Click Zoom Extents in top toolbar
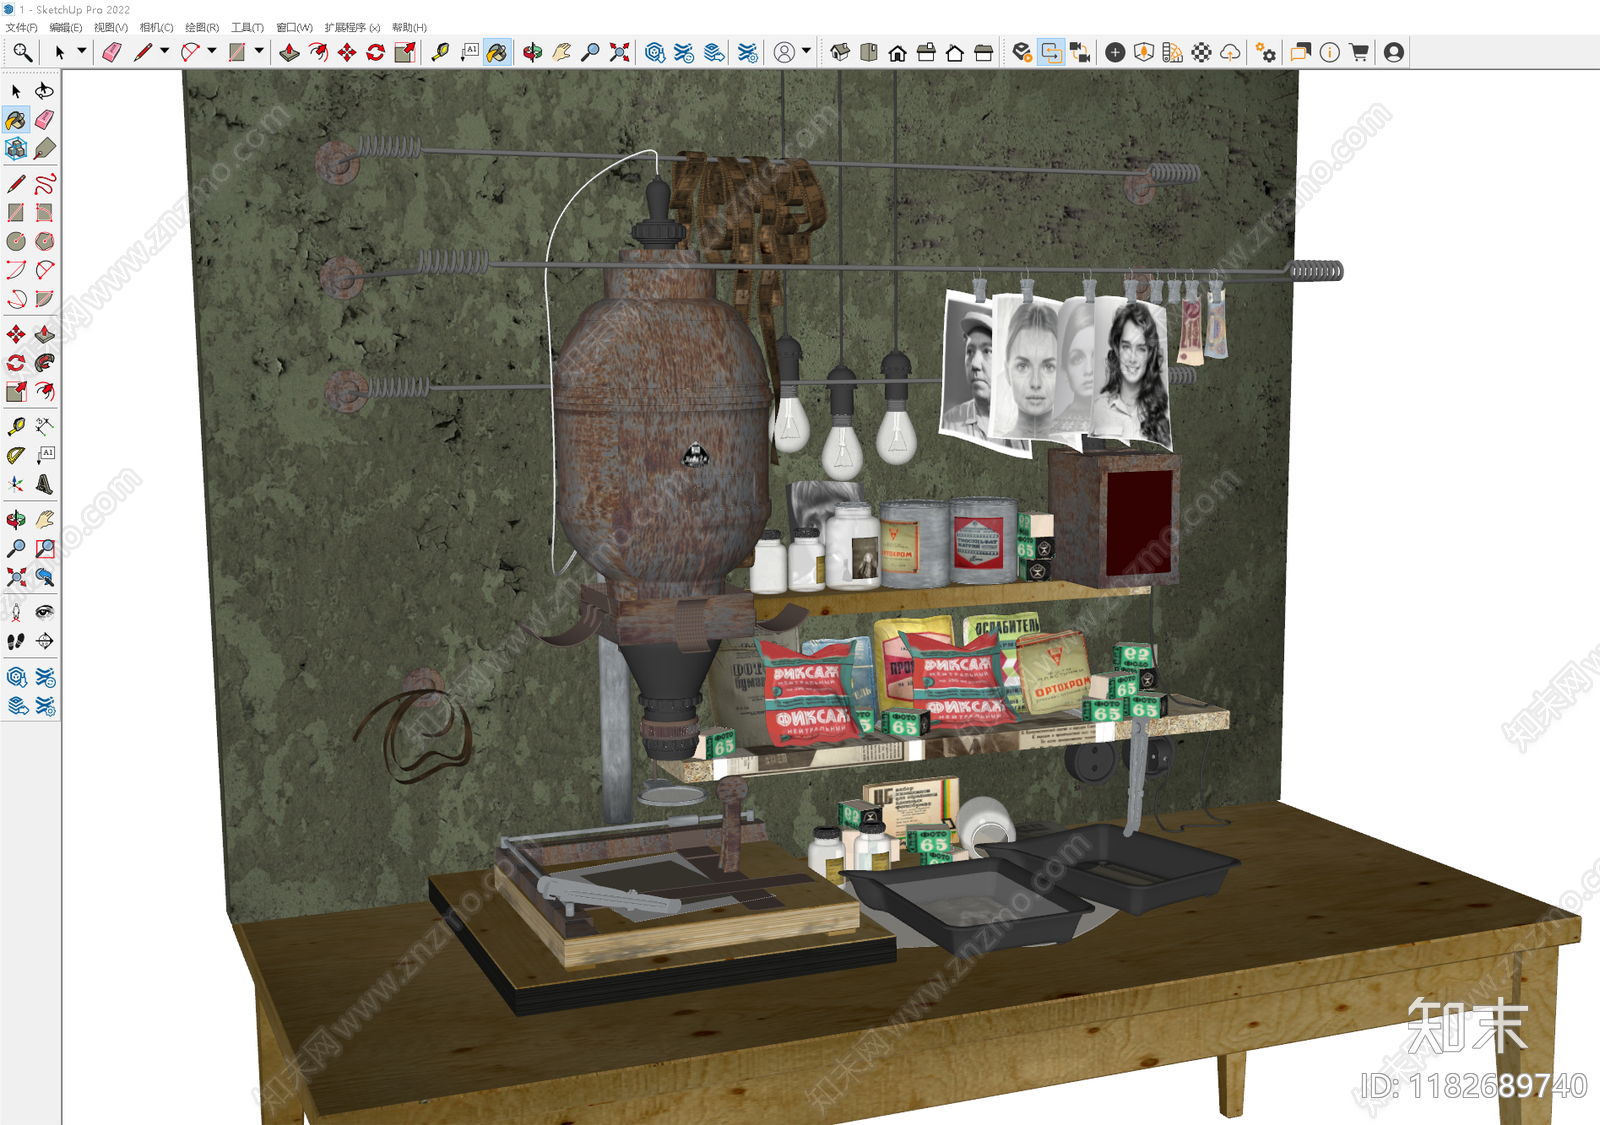Image resolution: width=1600 pixels, height=1125 pixels. click(620, 52)
